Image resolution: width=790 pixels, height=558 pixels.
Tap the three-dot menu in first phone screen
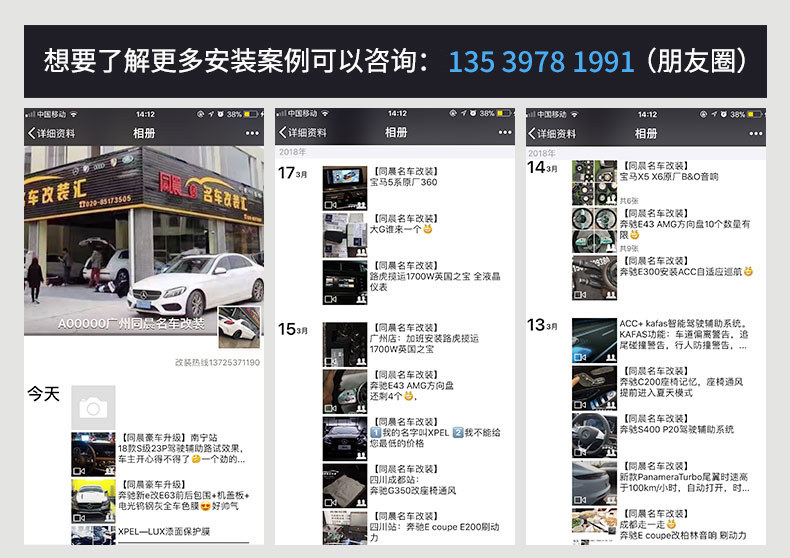click(x=252, y=133)
